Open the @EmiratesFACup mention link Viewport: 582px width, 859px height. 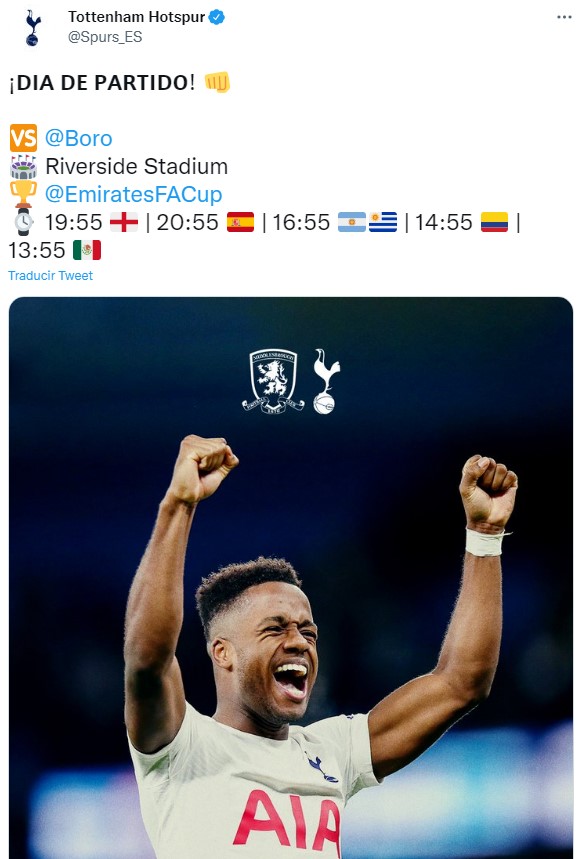(133, 194)
